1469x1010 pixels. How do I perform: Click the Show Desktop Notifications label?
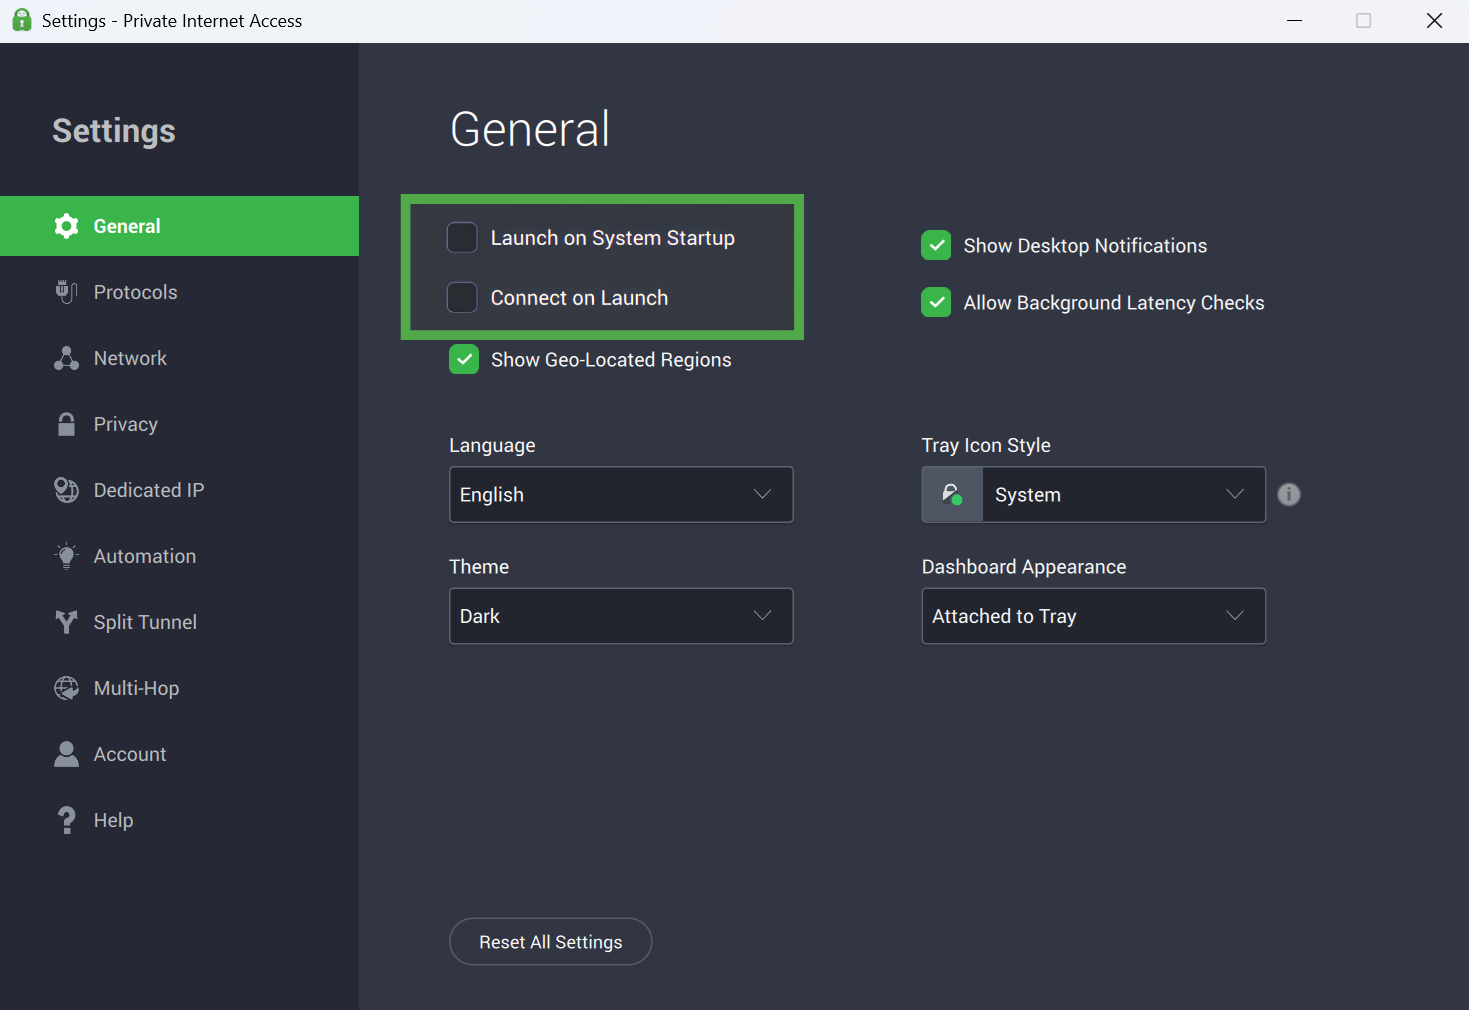click(x=1085, y=246)
